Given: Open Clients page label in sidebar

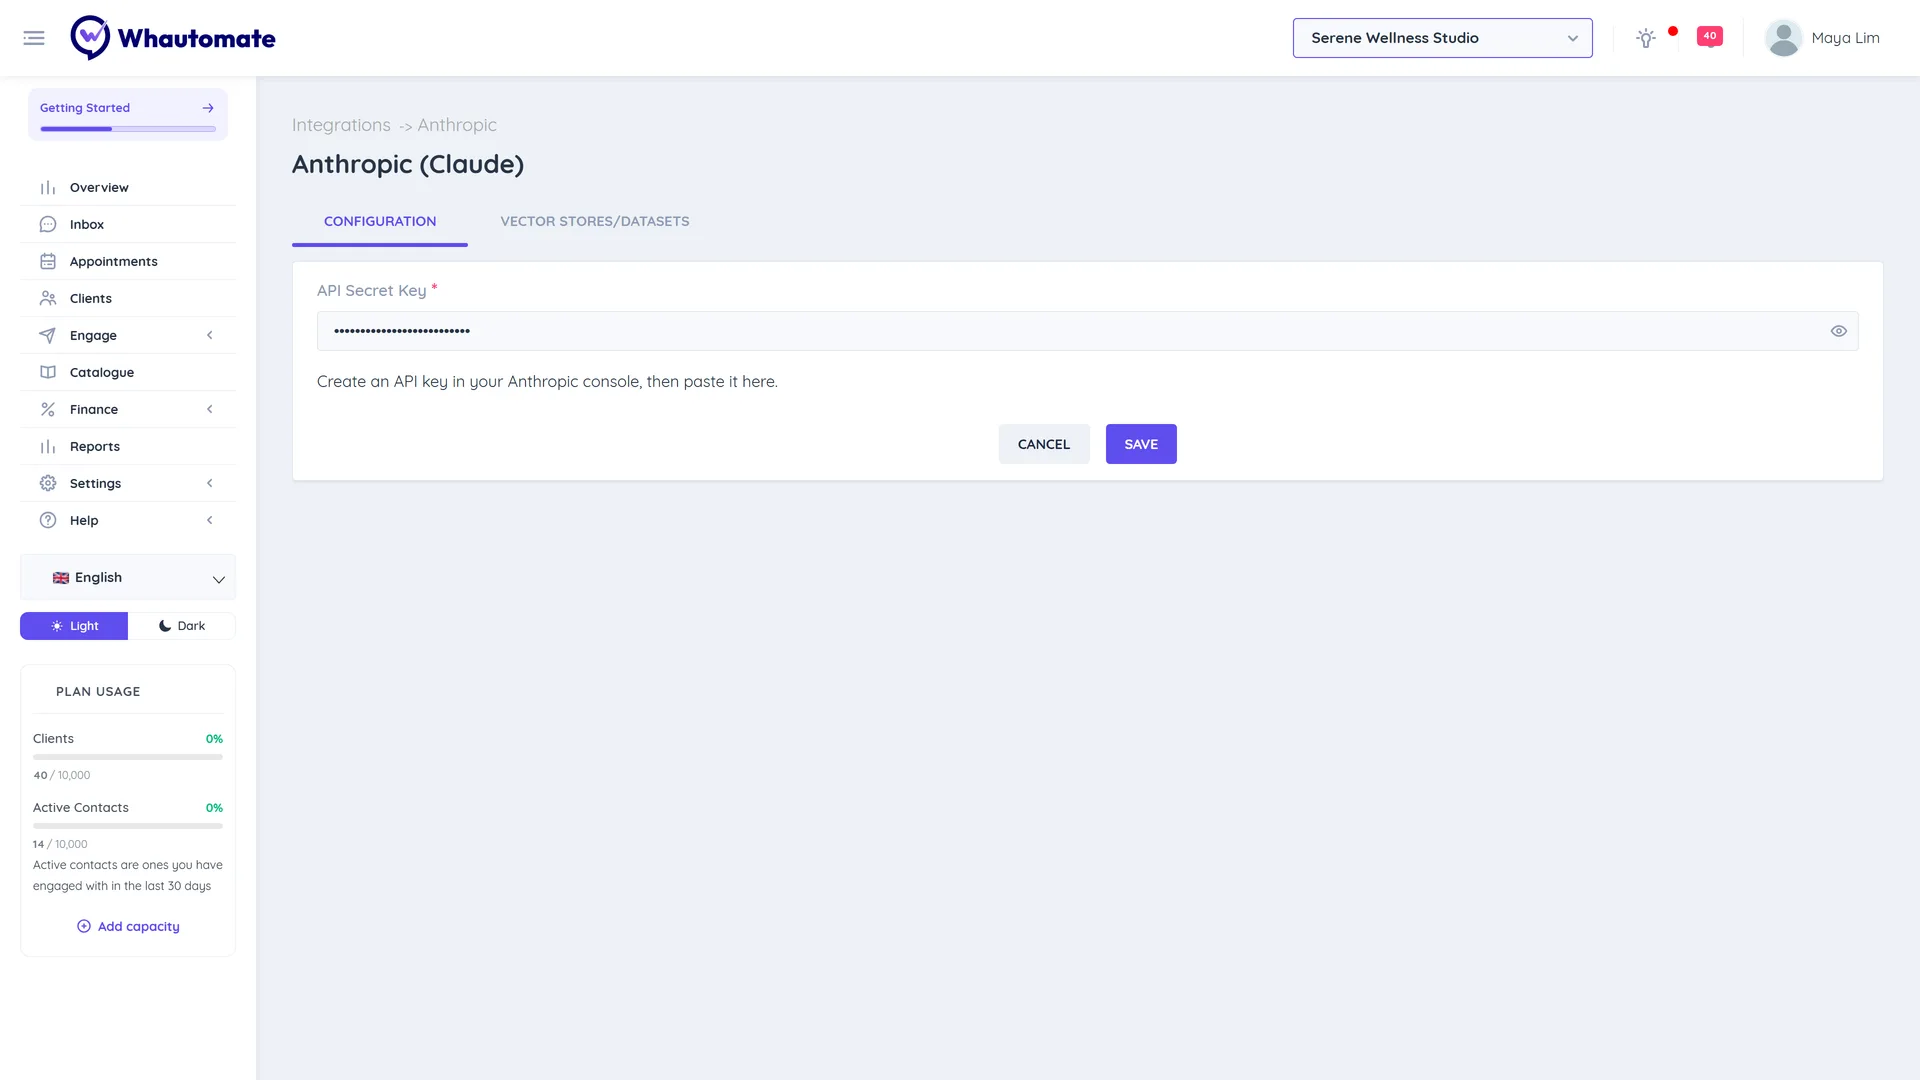Looking at the screenshot, I should click(x=91, y=299).
